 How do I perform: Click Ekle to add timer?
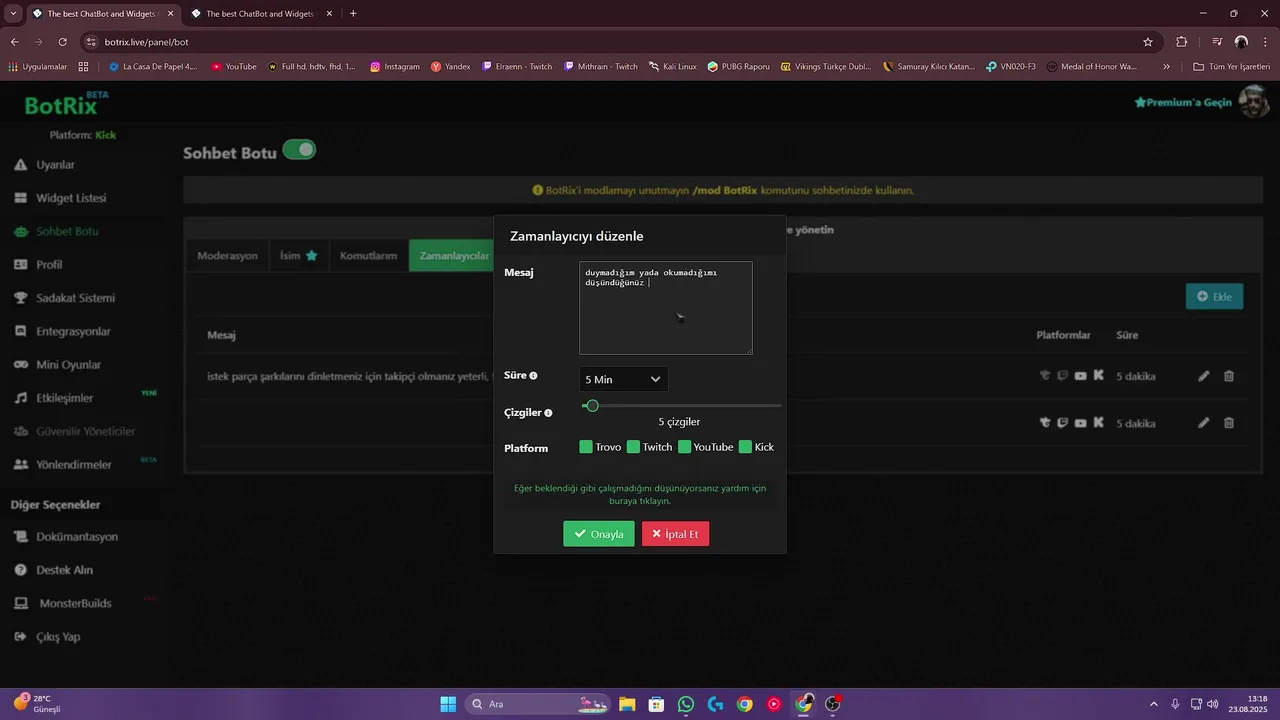pyautogui.click(x=1214, y=296)
